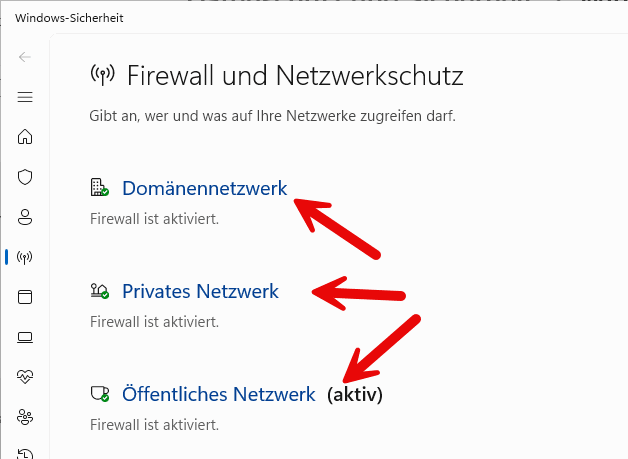This screenshot has width=628, height=459.
Task: Click the Öffentliches Netzwerk cup icon
Action: 98,395
